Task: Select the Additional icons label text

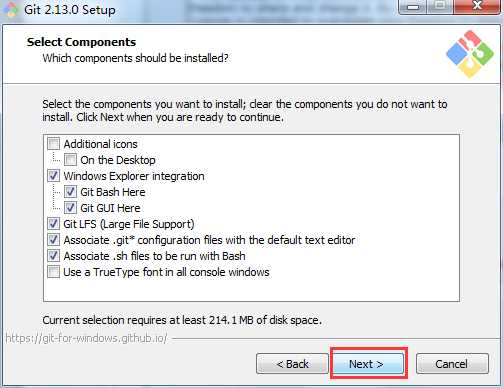Action: (x=100, y=144)
